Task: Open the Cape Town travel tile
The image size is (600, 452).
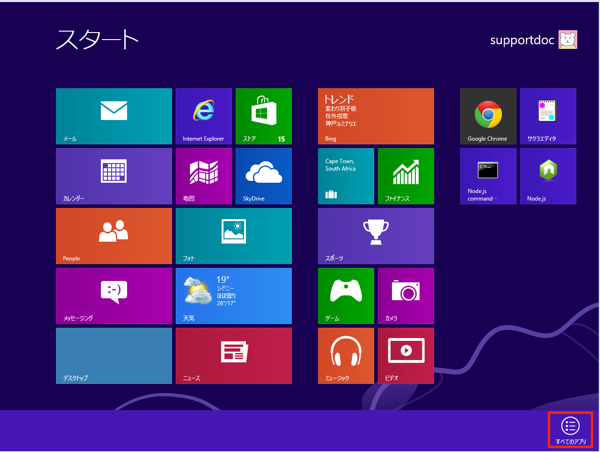Action: [x=346, y=176]
